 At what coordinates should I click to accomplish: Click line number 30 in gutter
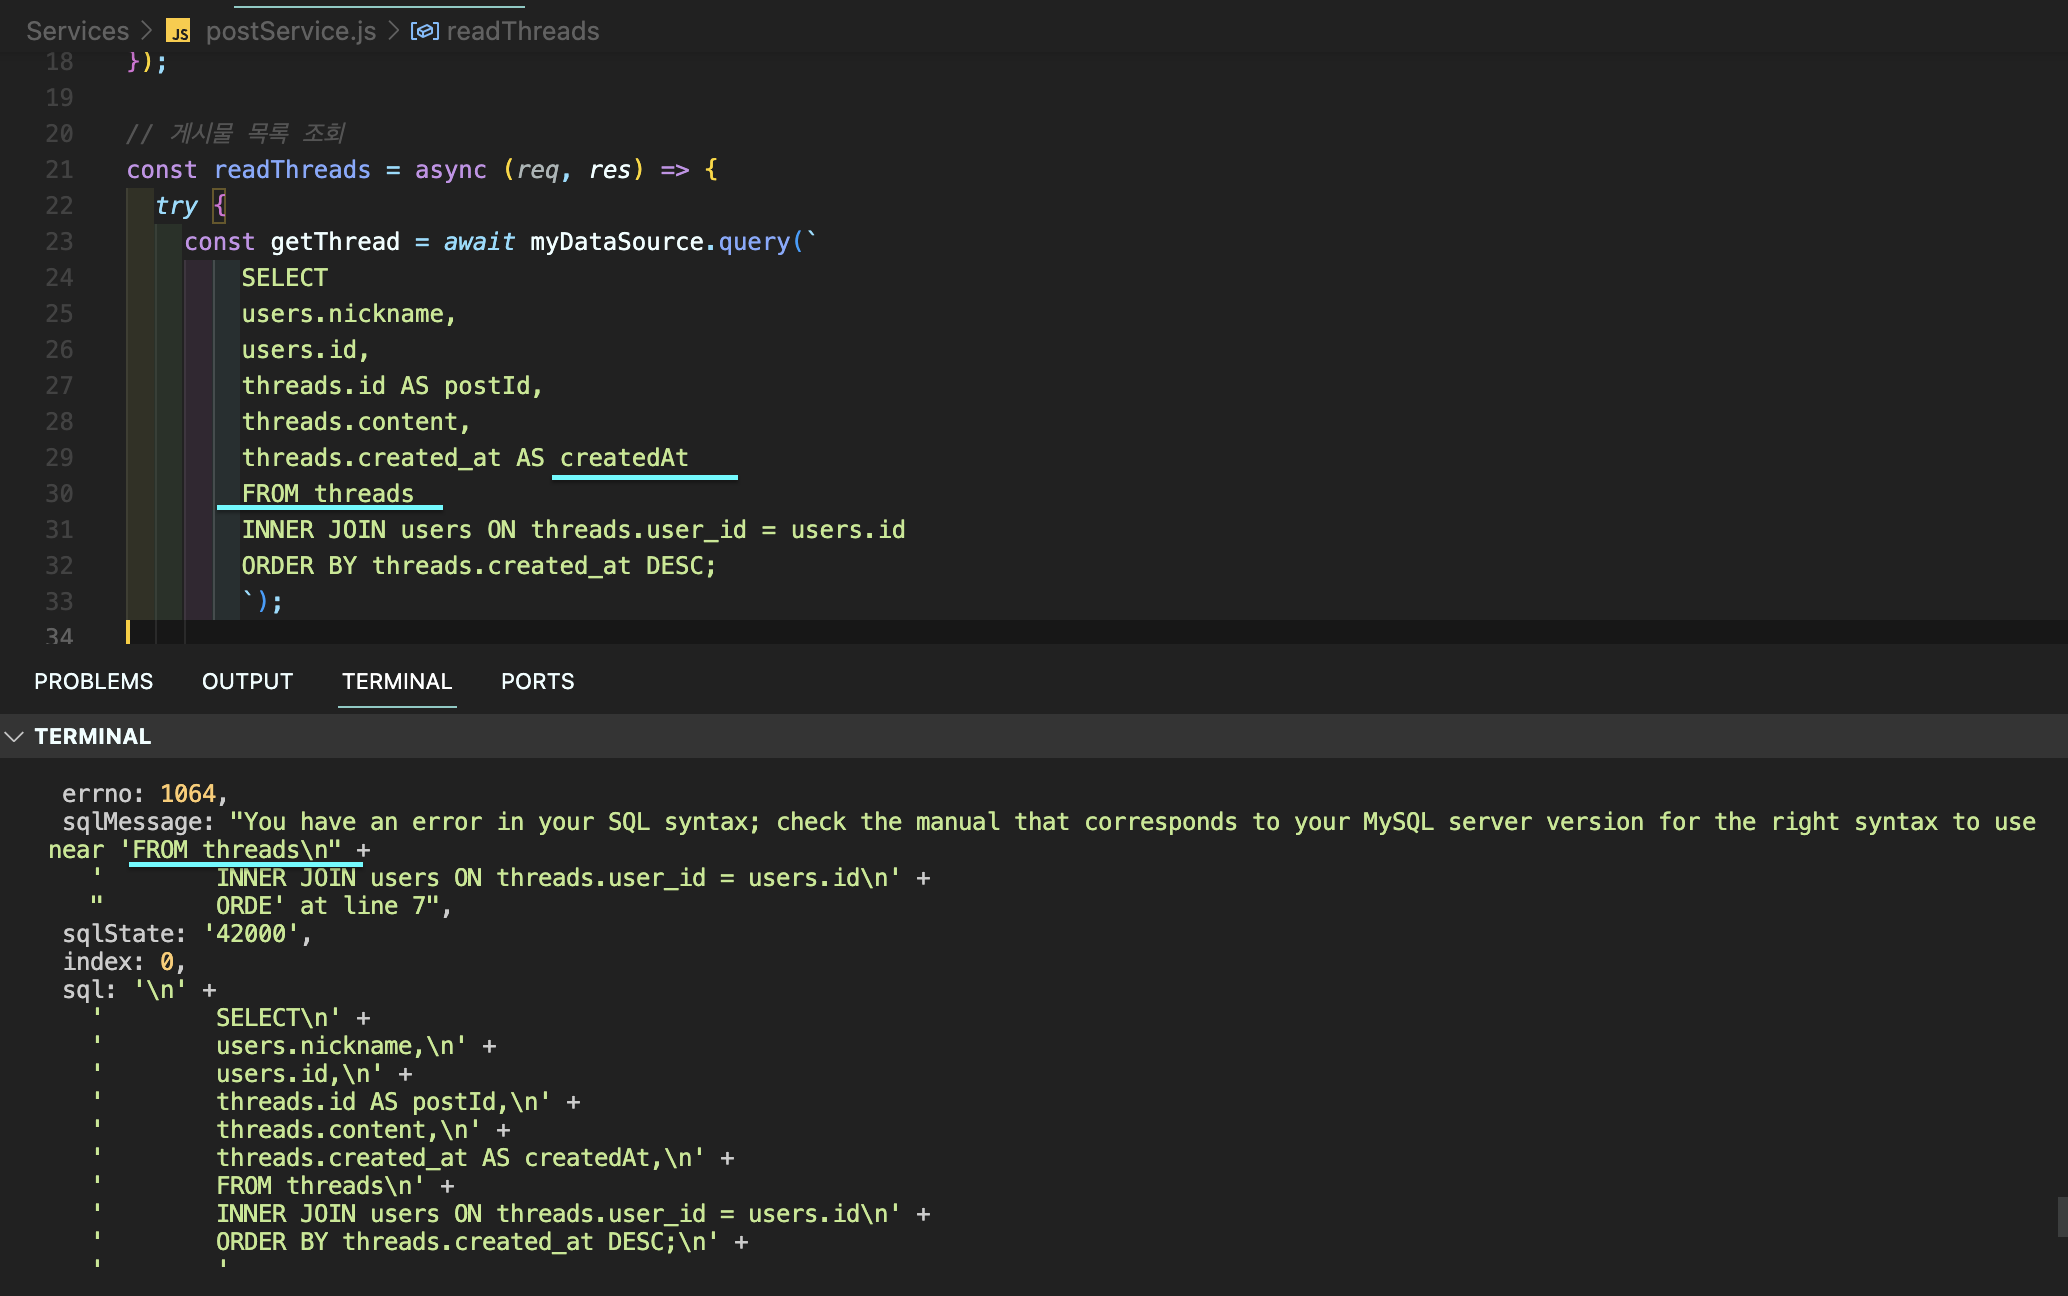(59, 494)
